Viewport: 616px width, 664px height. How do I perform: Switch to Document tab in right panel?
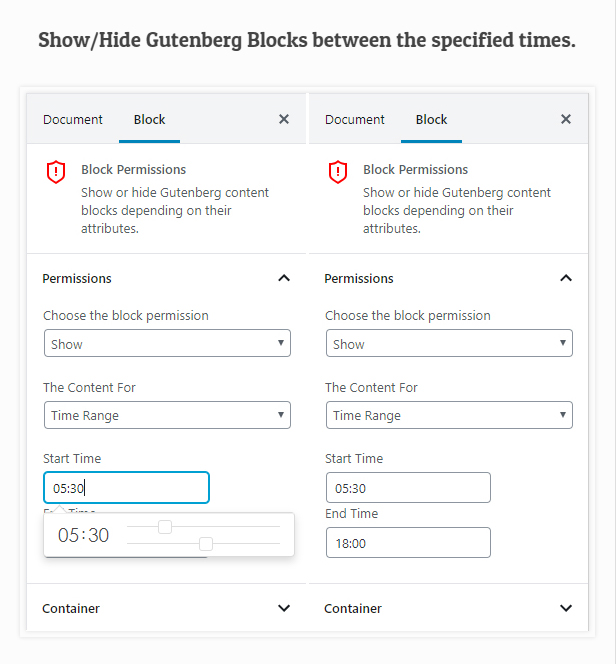(x=354, y=119)
